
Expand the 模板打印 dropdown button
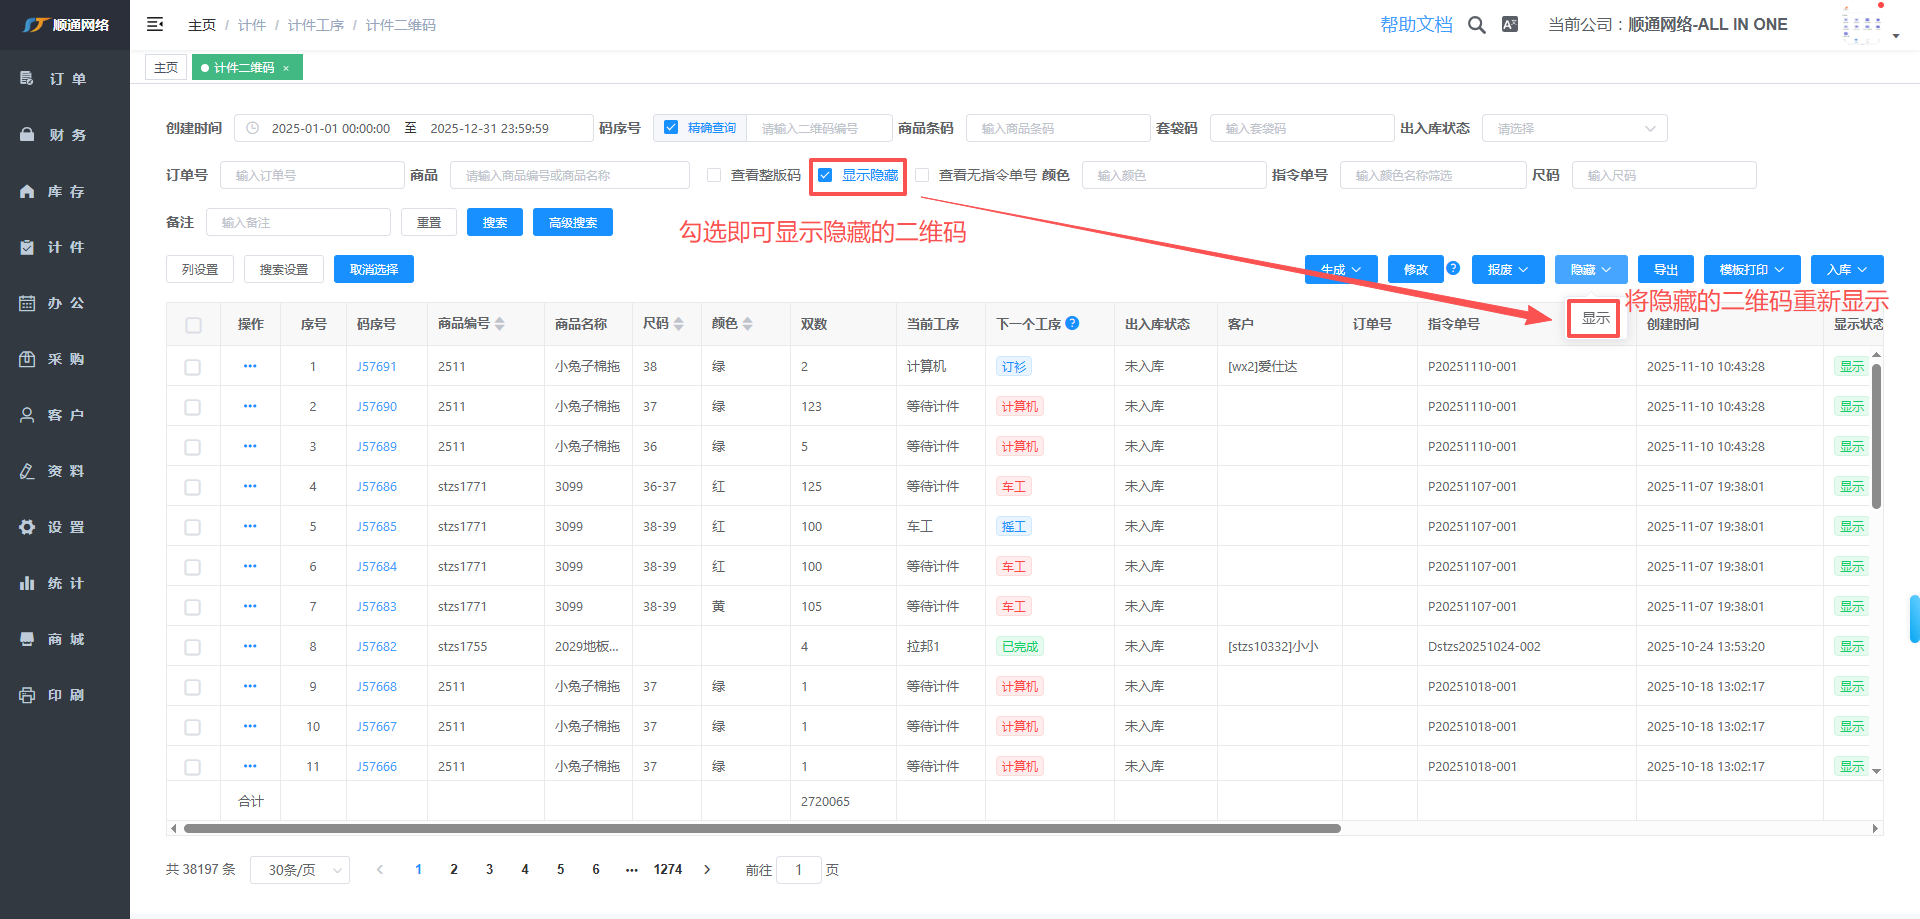tap(1751, 270)
